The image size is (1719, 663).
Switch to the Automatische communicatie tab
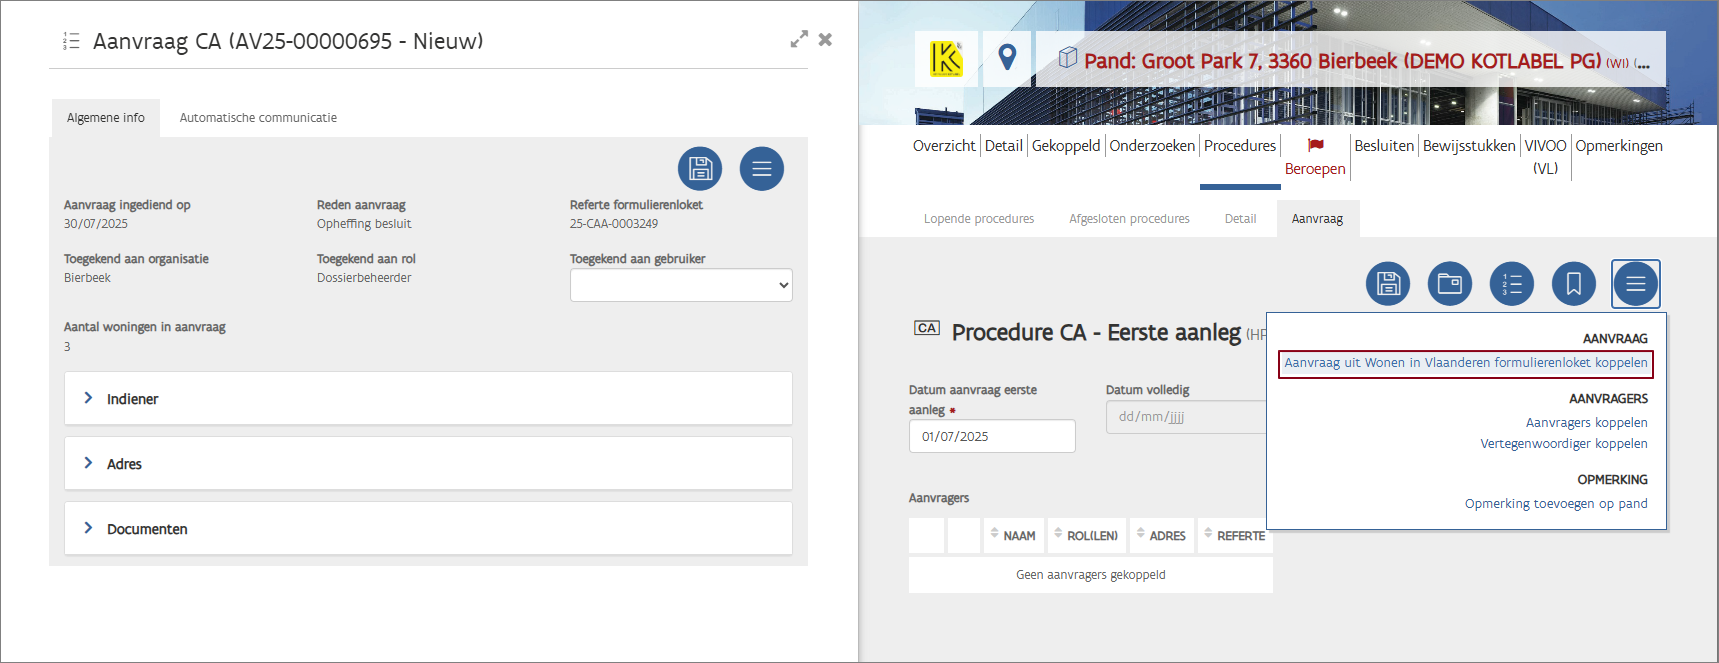(258, 118)
